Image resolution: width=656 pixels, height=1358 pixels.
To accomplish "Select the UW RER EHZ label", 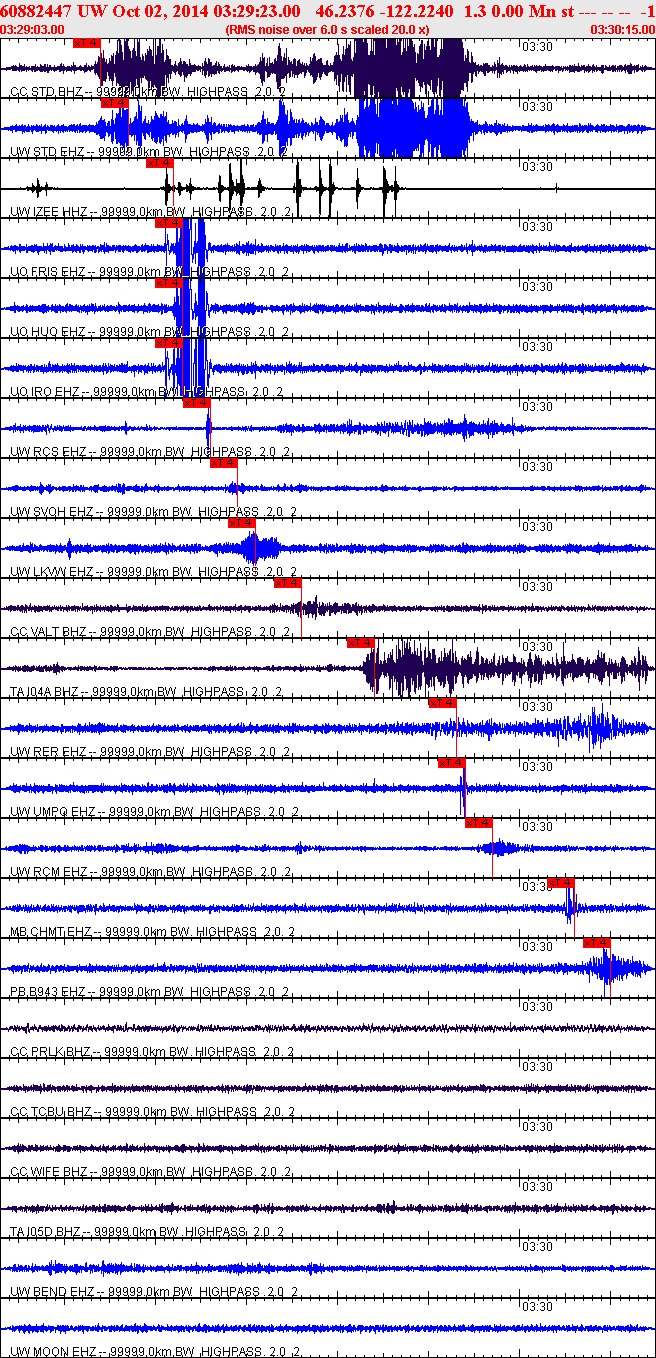I will (x=149, y=752).
